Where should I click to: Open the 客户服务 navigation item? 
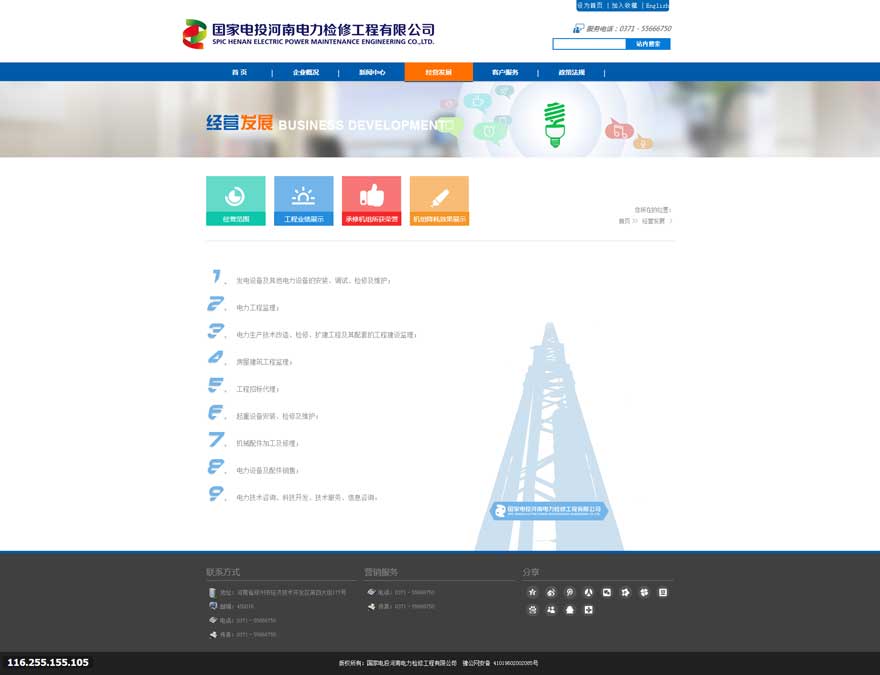click(505, 72)
